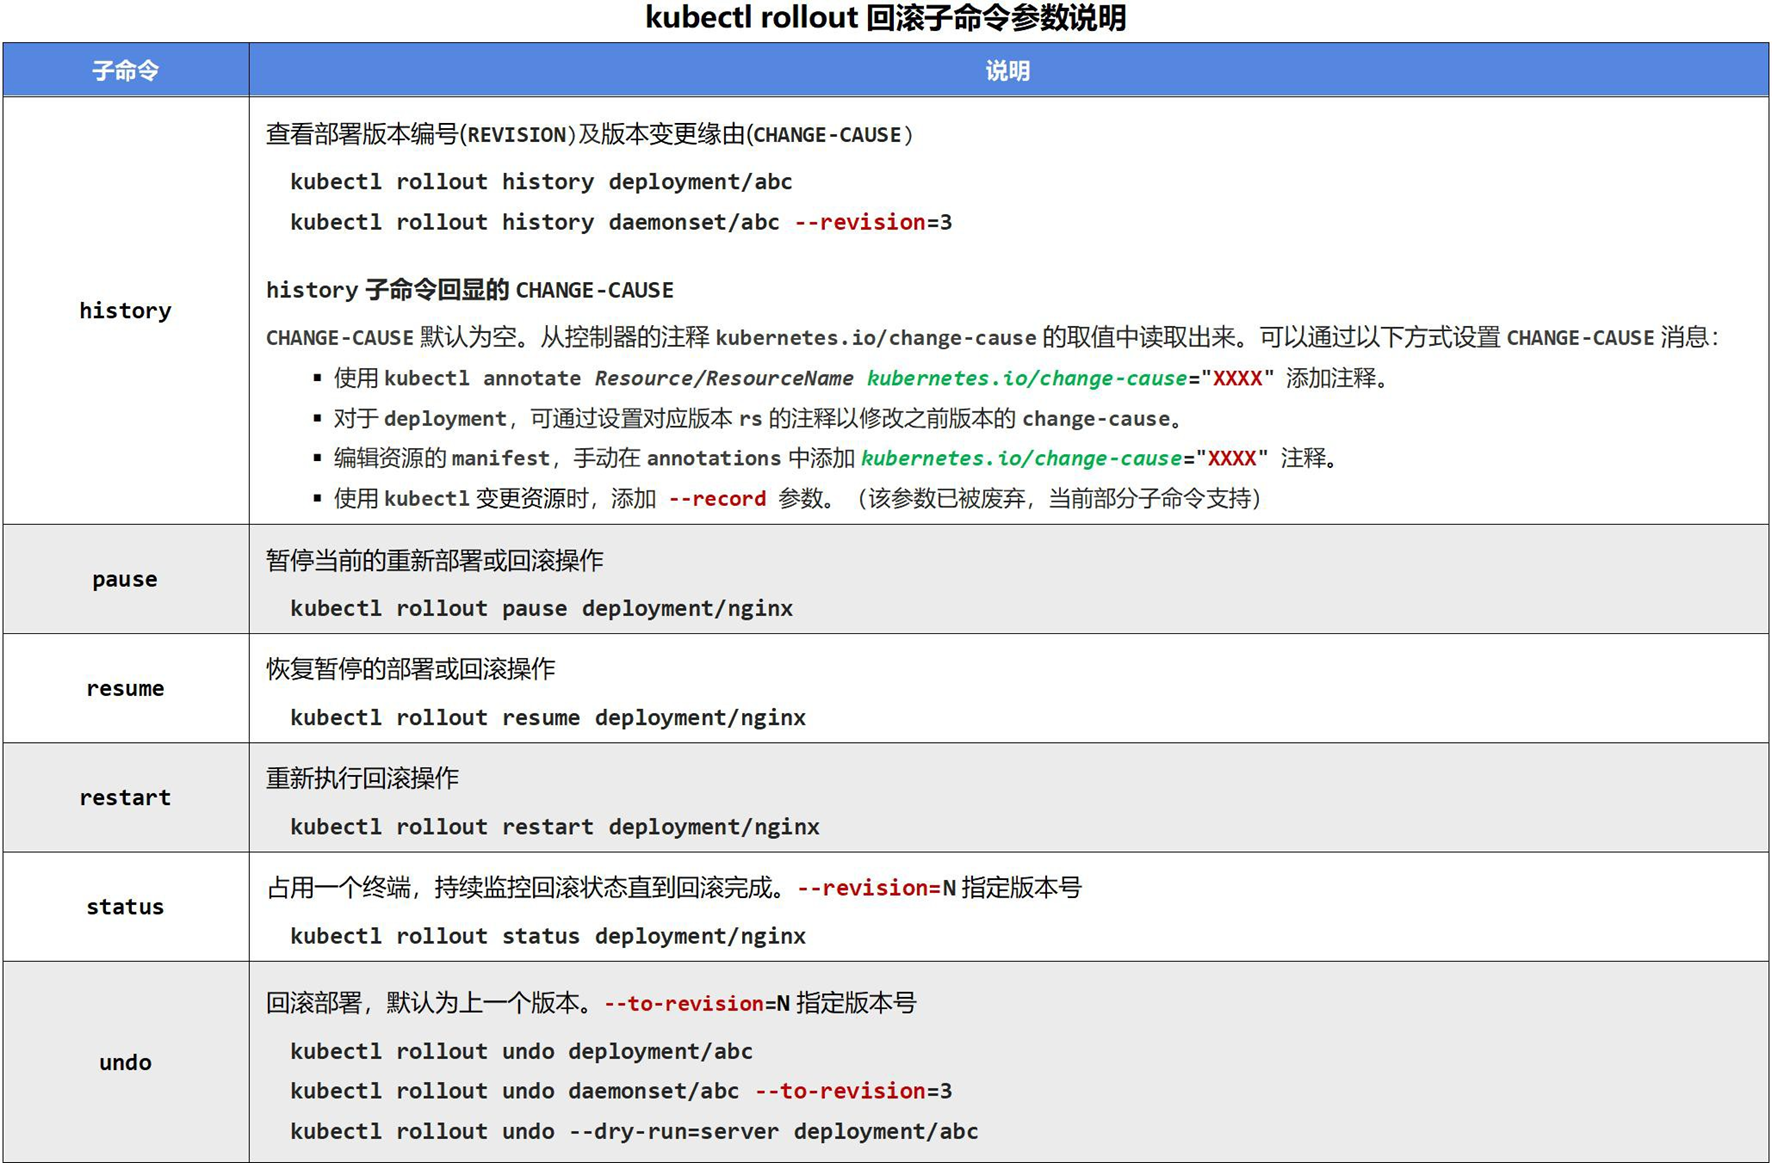The image size is (1772, 1163).
Task: Select 'kubectl rollout pause deployment/nginx' command
Action: (x=541, y=608)
